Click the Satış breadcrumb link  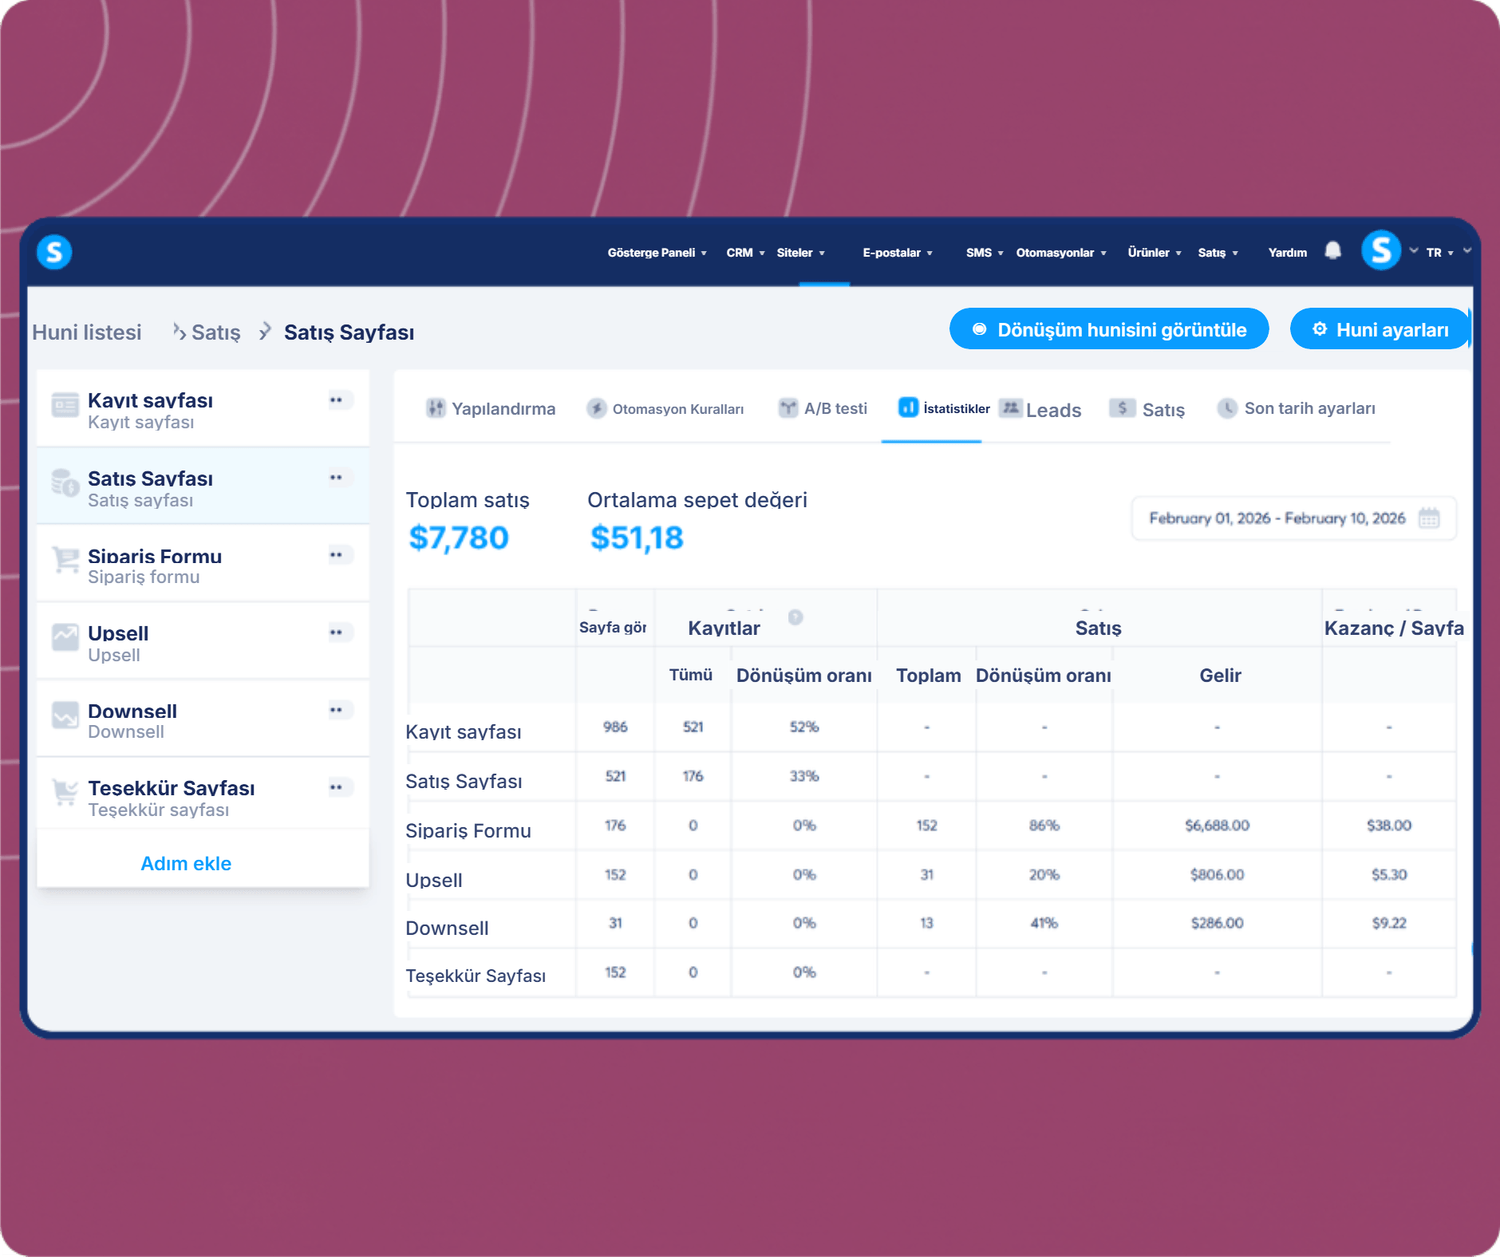(x=216, y=332)
